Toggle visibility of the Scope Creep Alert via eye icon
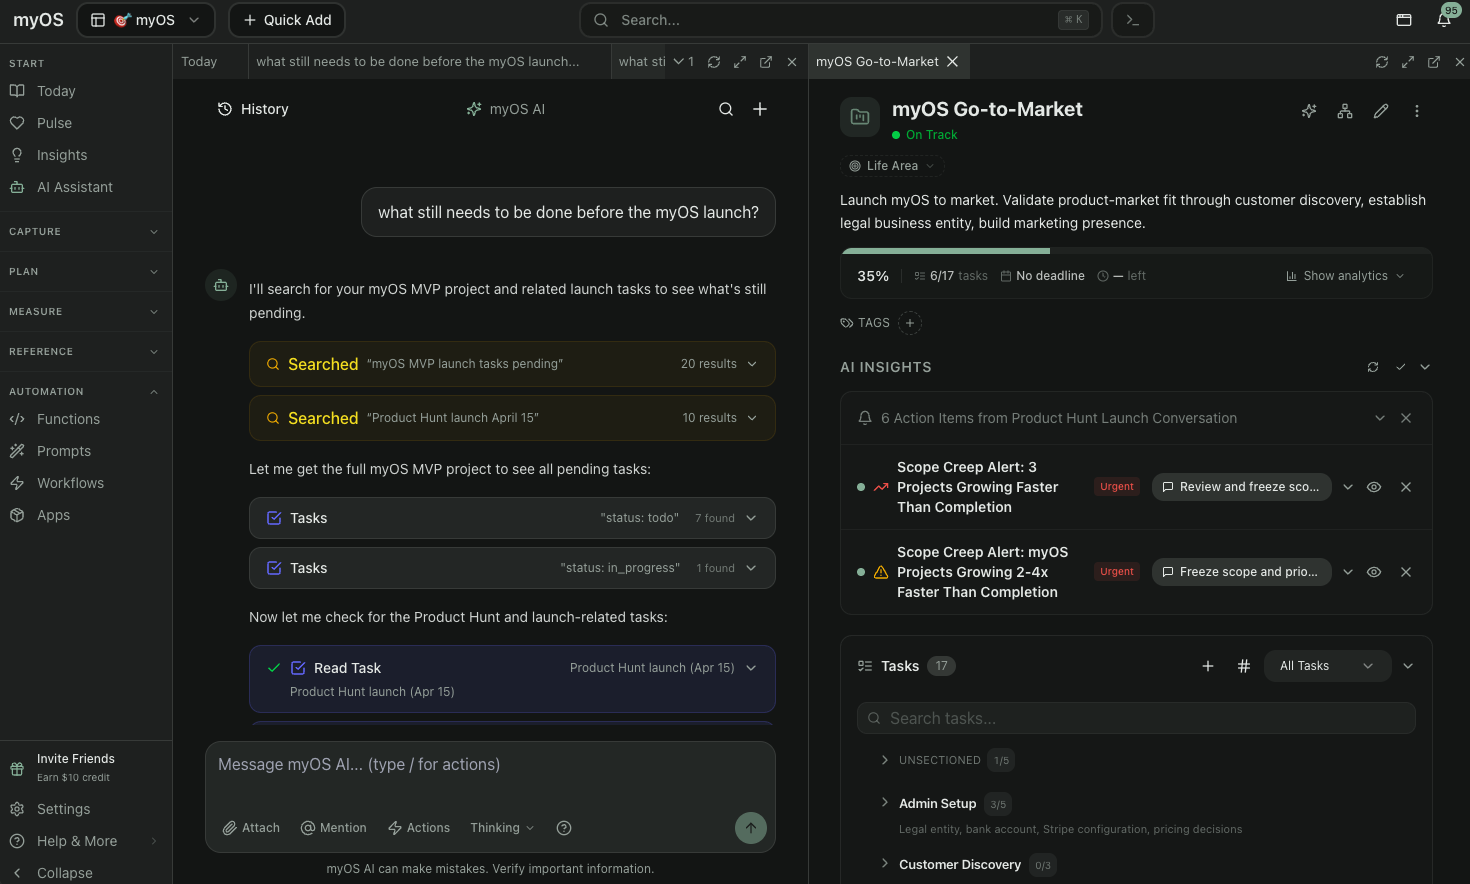The image size is (1470, 884). [1373, 487]
